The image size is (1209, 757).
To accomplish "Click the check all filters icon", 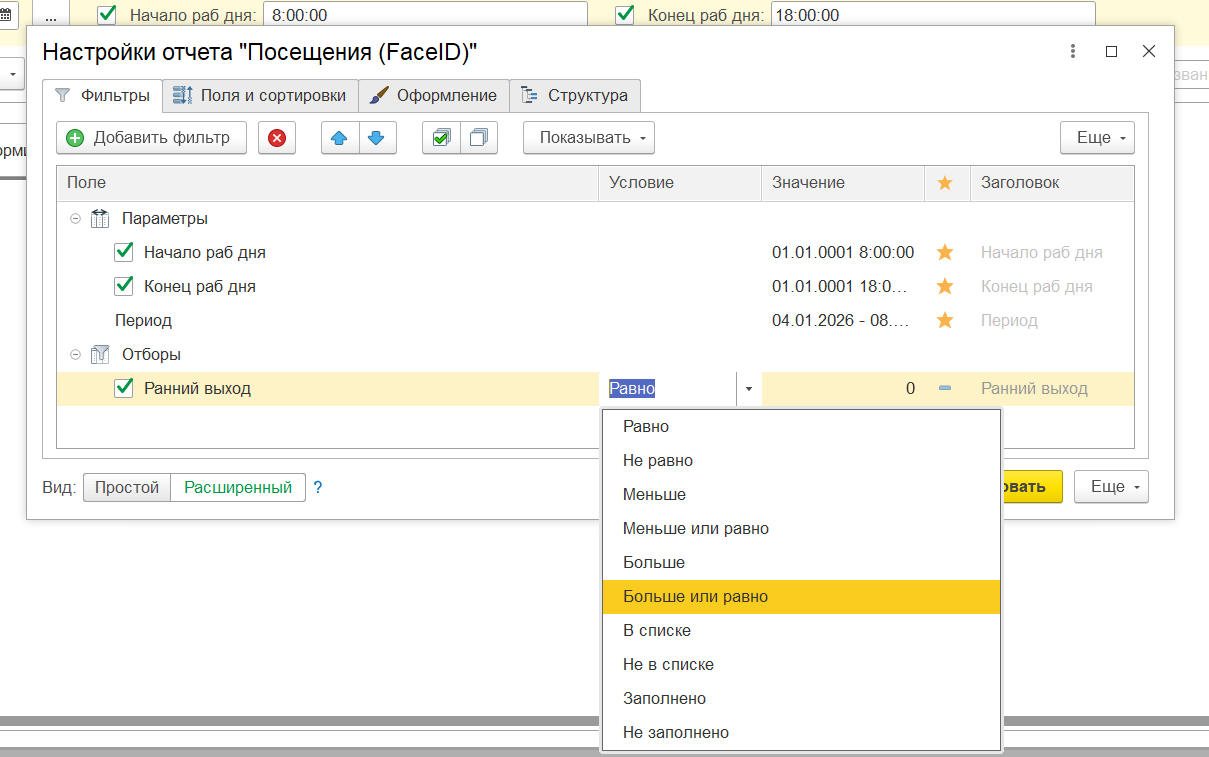I will [441, 138].
